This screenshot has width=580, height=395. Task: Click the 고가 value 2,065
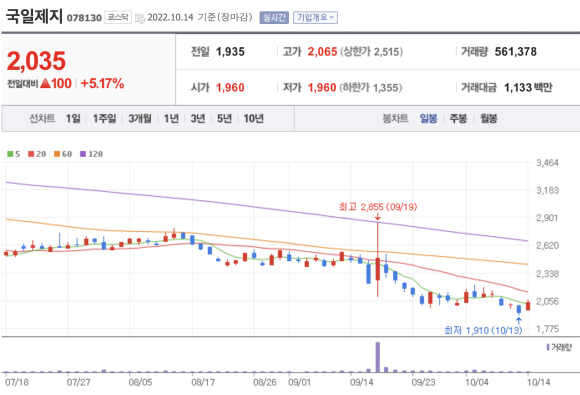point(323,52)
